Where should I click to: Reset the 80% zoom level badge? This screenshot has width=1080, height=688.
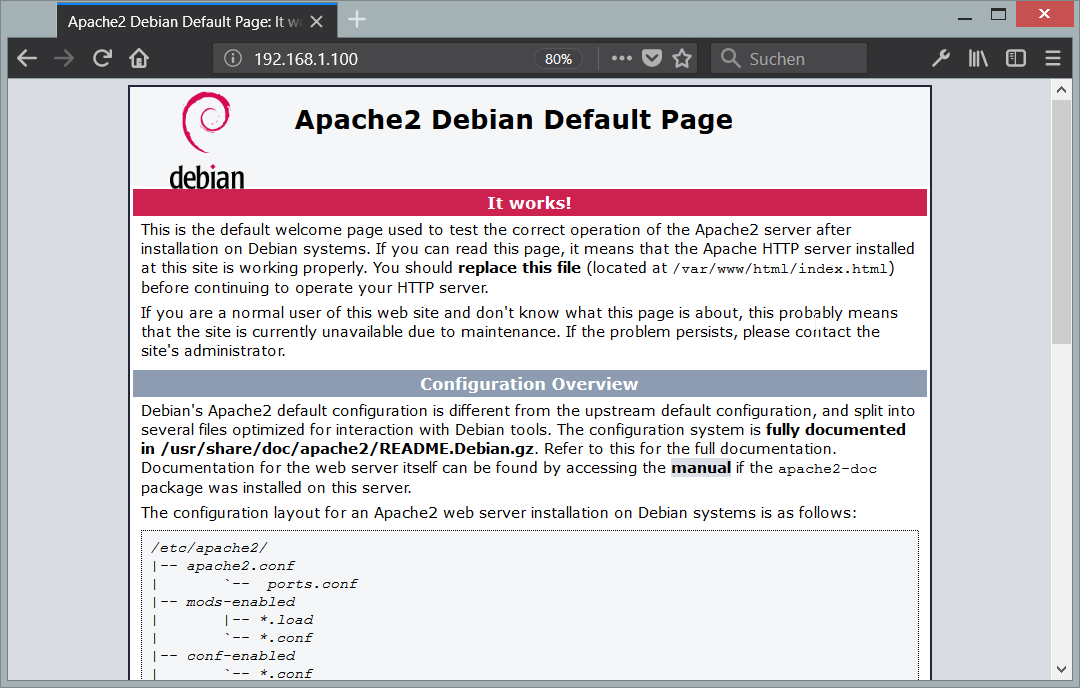tap(558, 59)
